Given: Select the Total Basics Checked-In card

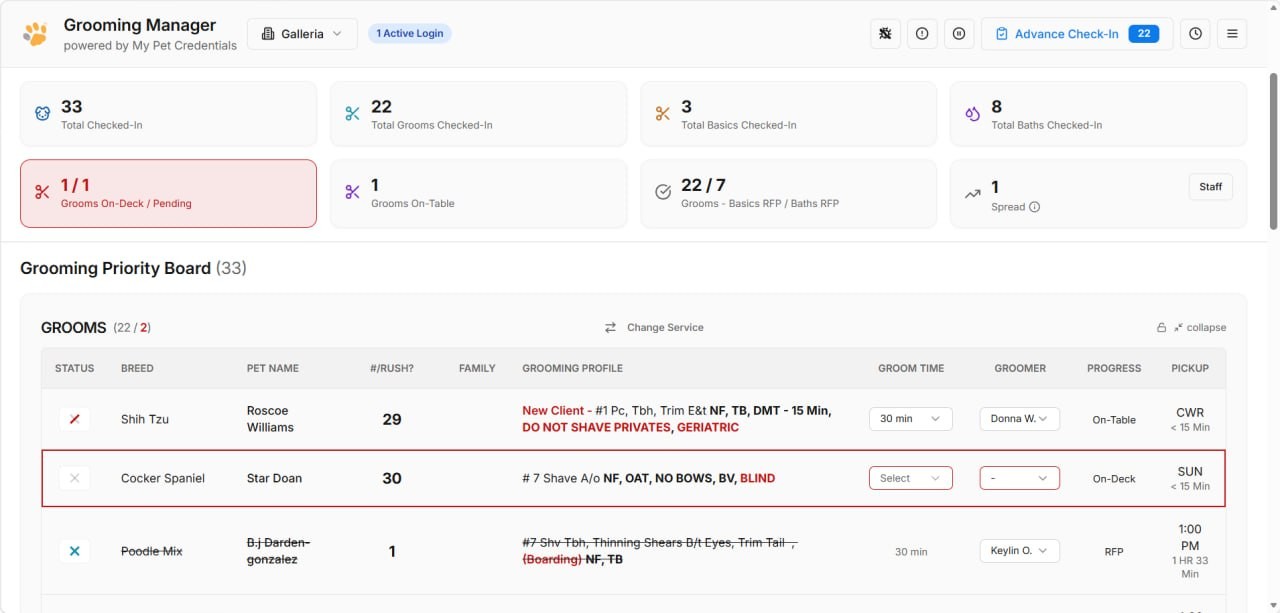Looking at the screenshot, I should tap(788, 115).
